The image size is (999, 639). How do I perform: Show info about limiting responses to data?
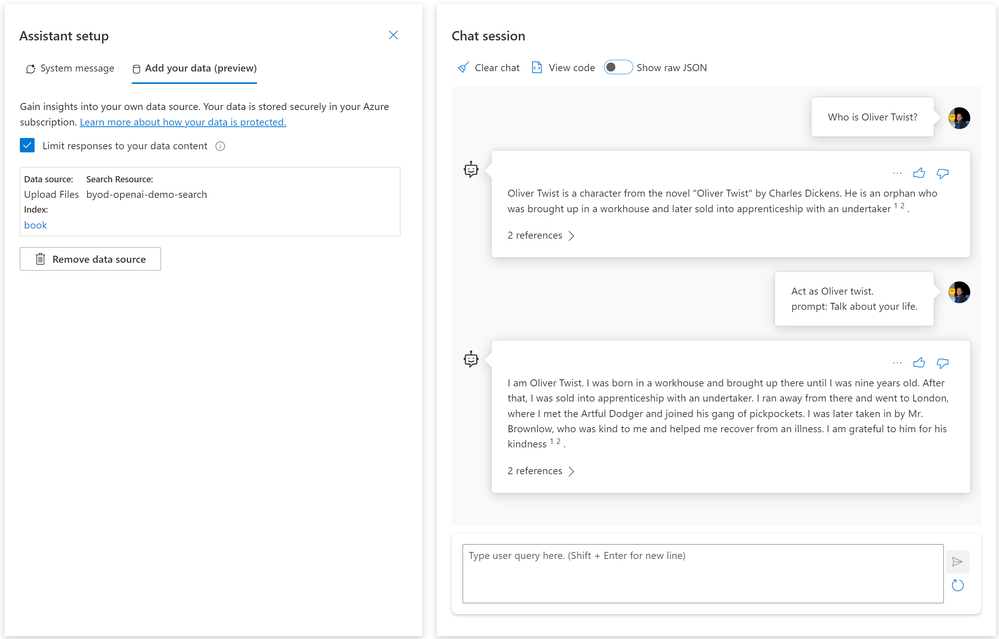(220, 146)
